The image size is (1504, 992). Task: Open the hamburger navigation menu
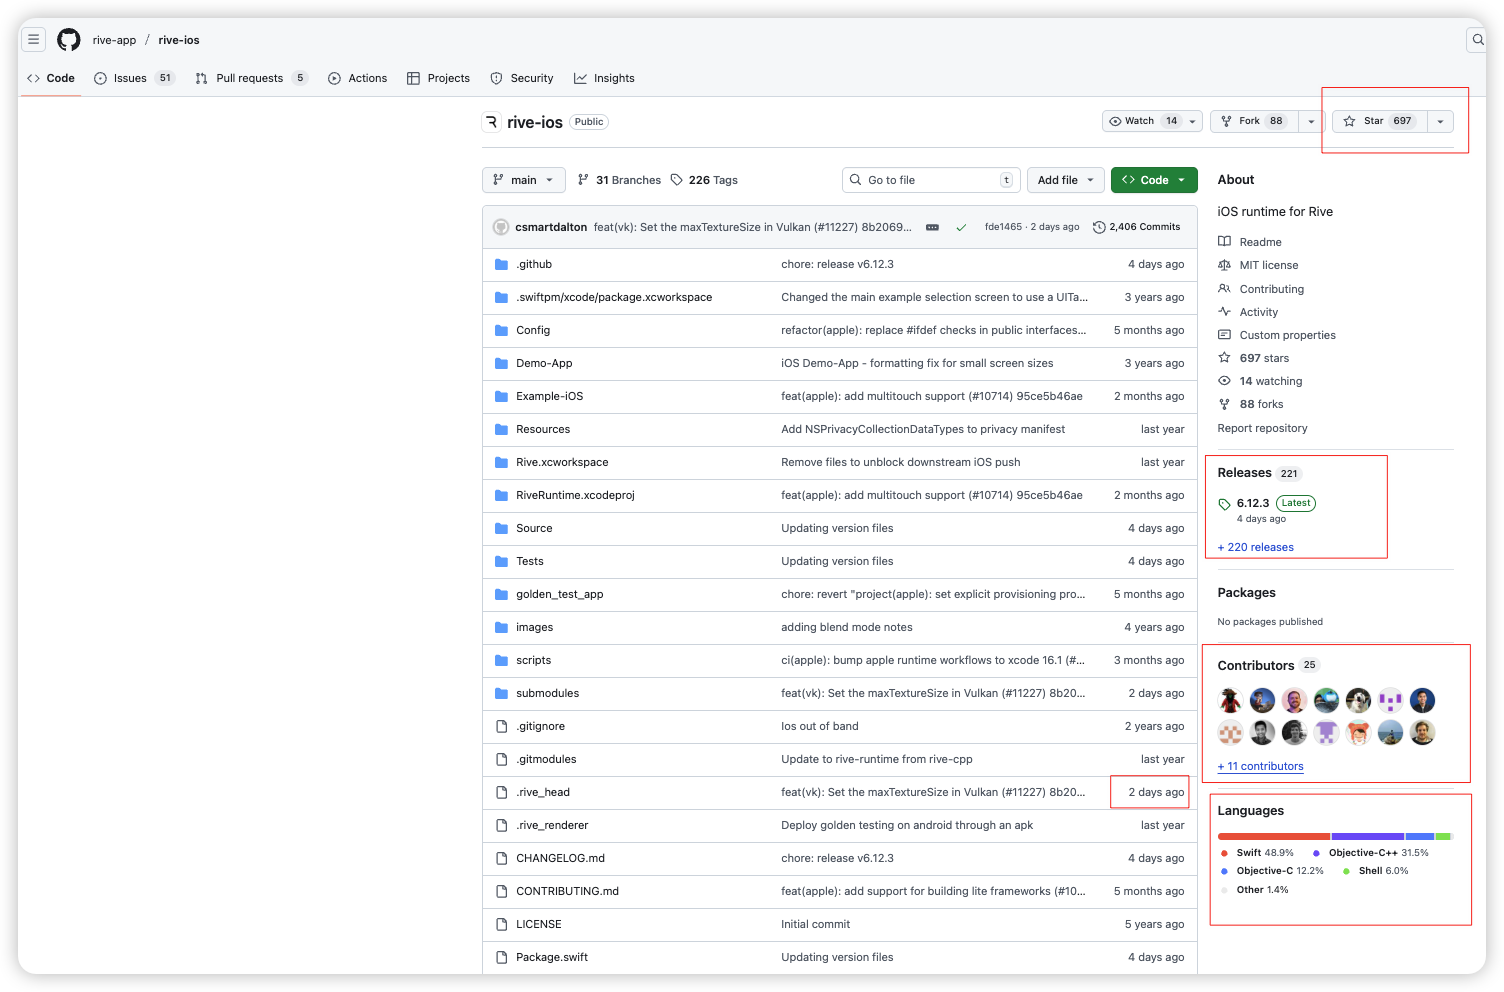(x=34, y=40)
